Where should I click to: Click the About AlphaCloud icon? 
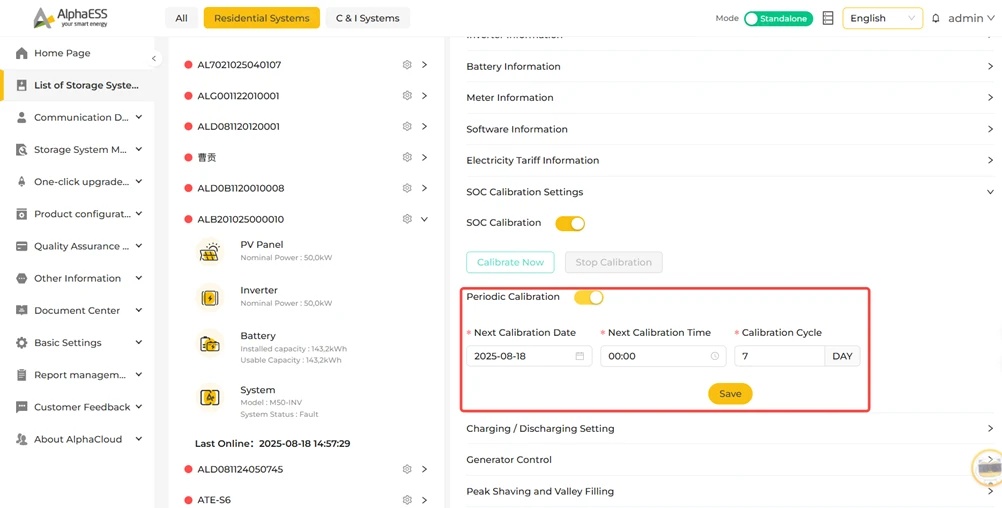point(22,440)
